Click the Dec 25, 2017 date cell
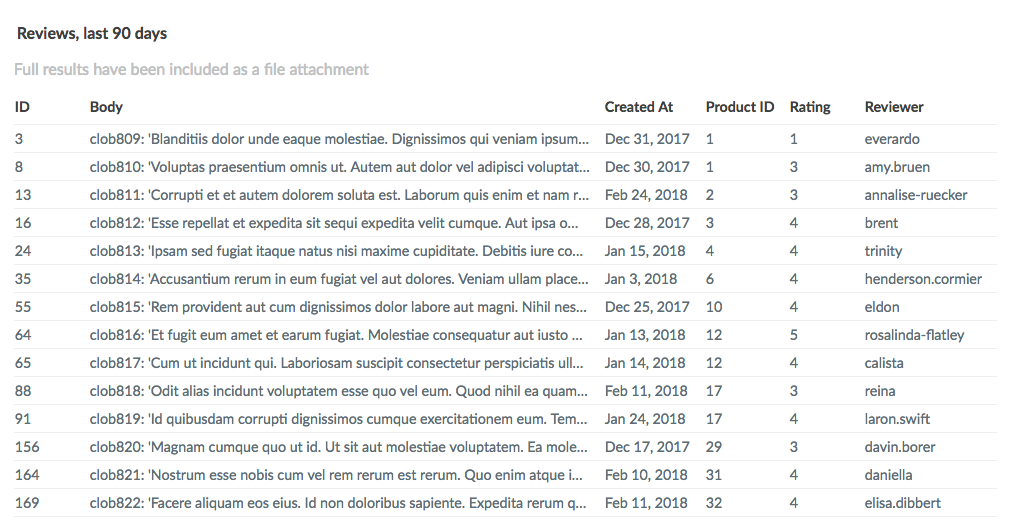Image resolution: width=1009 pixels, height=520 pixels. [647, 307]
